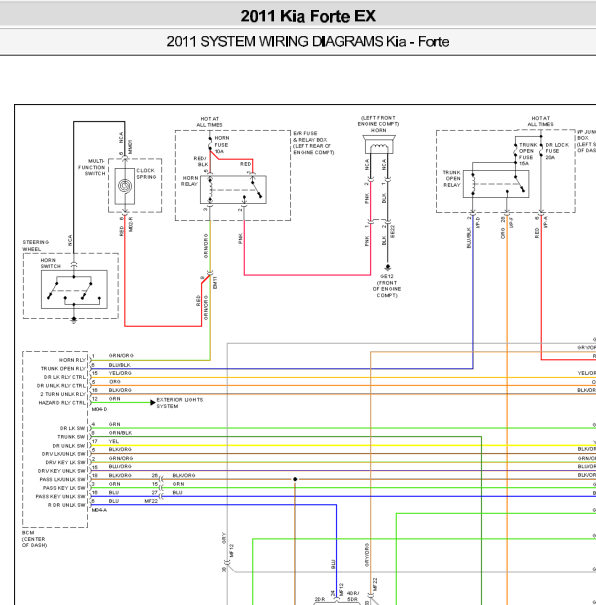The width and height of the screenshot is (596, 605).
Task: Click the HORN SWITCH label
Action: tap(51, 263)
